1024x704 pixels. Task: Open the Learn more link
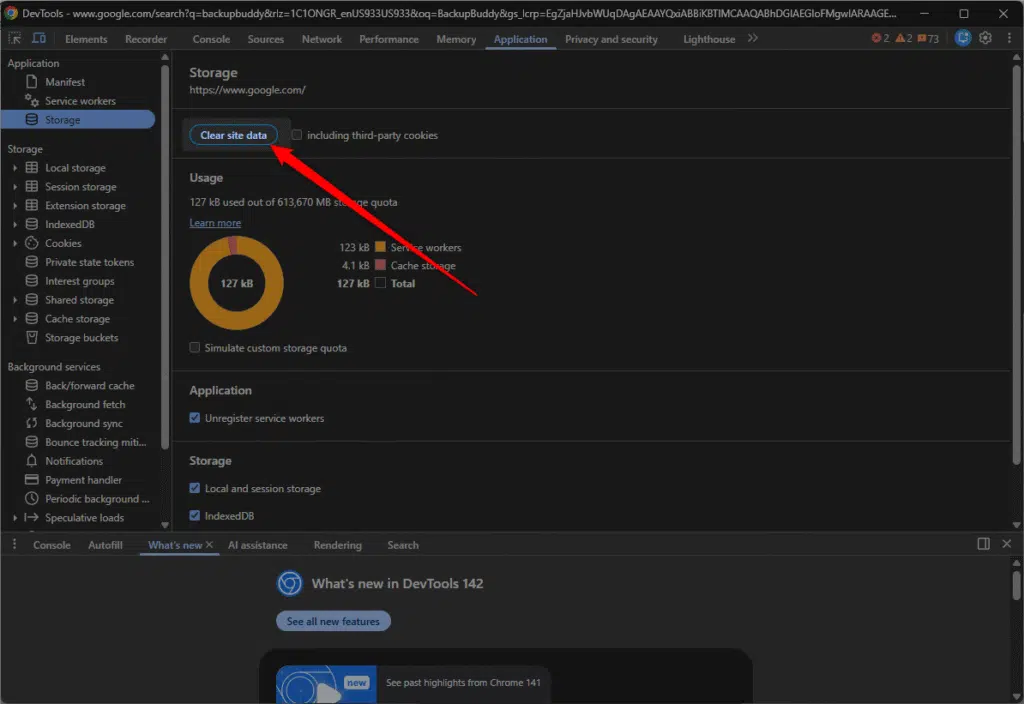215,223
